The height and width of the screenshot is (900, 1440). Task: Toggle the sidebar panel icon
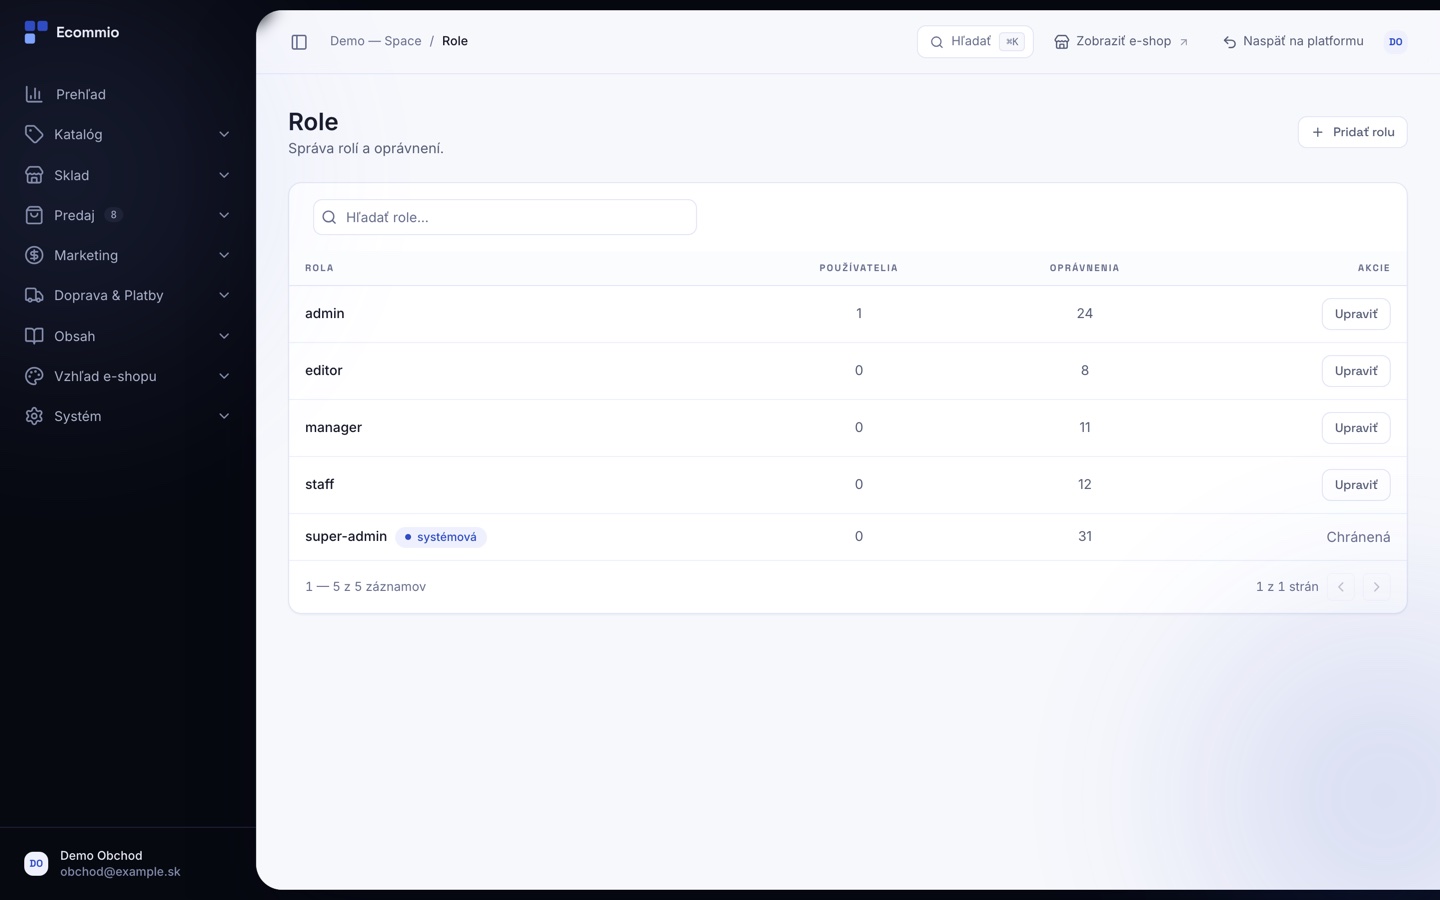[x=299, y=42]
